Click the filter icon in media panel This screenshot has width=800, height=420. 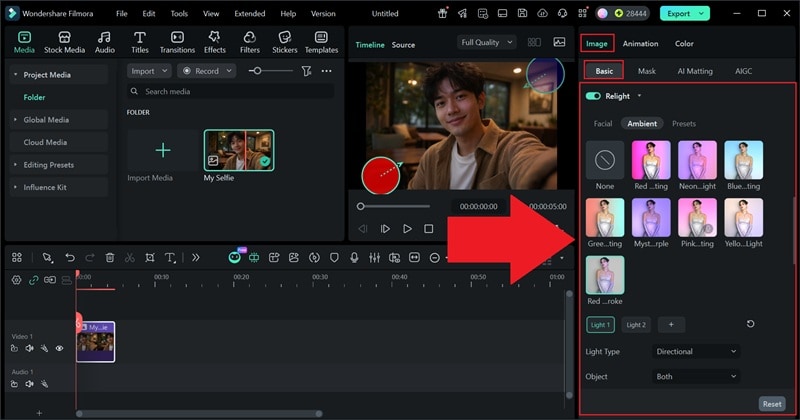pyautogui.click(x=306, y=71)
